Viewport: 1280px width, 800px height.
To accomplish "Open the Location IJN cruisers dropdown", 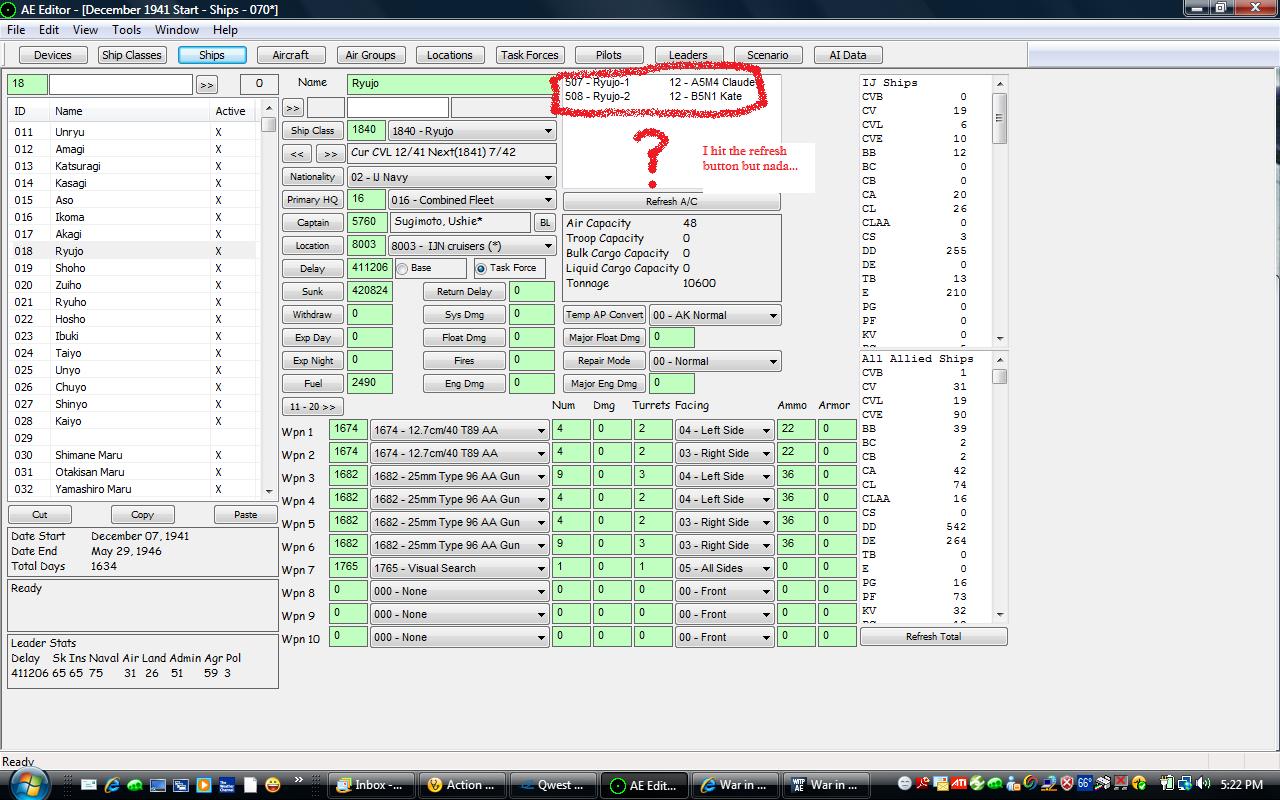I will [548, 246].
